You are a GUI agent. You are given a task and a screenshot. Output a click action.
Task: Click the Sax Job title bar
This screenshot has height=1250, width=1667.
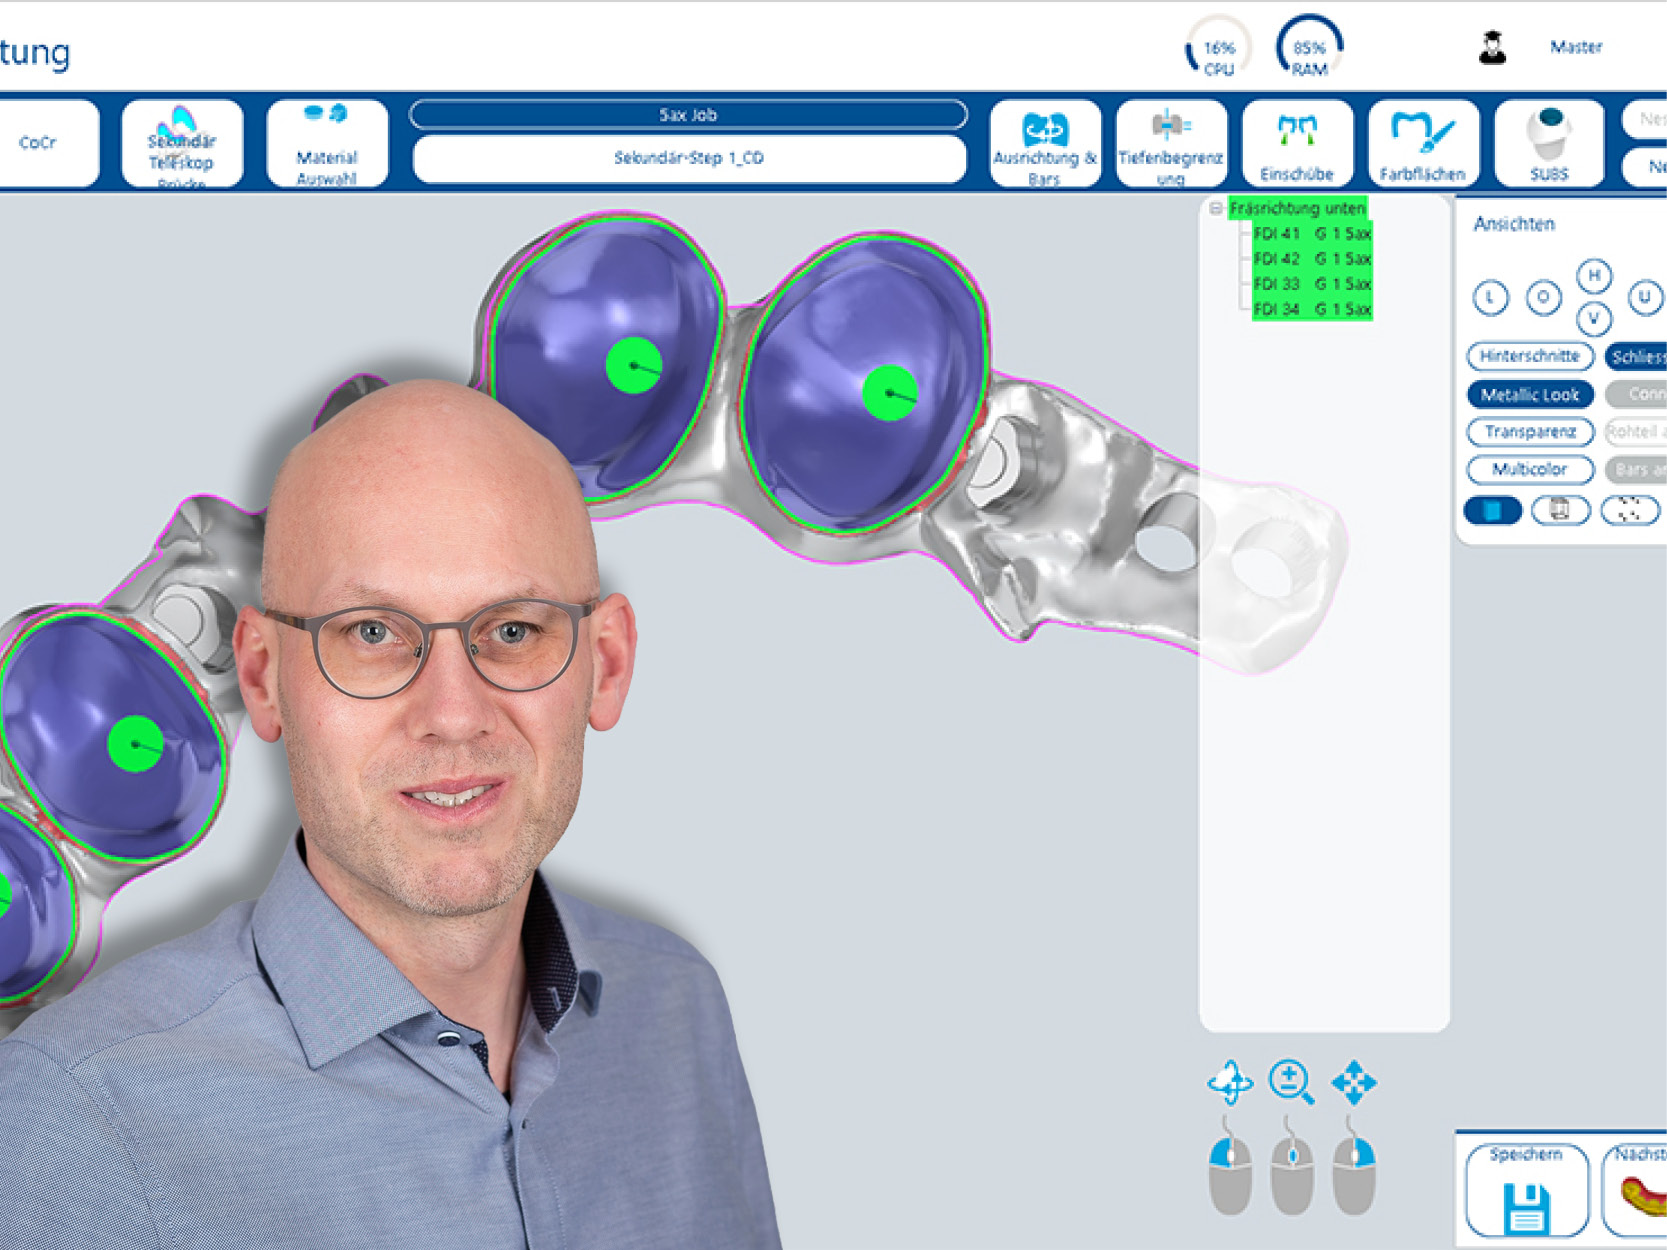(x=688, y=115)
